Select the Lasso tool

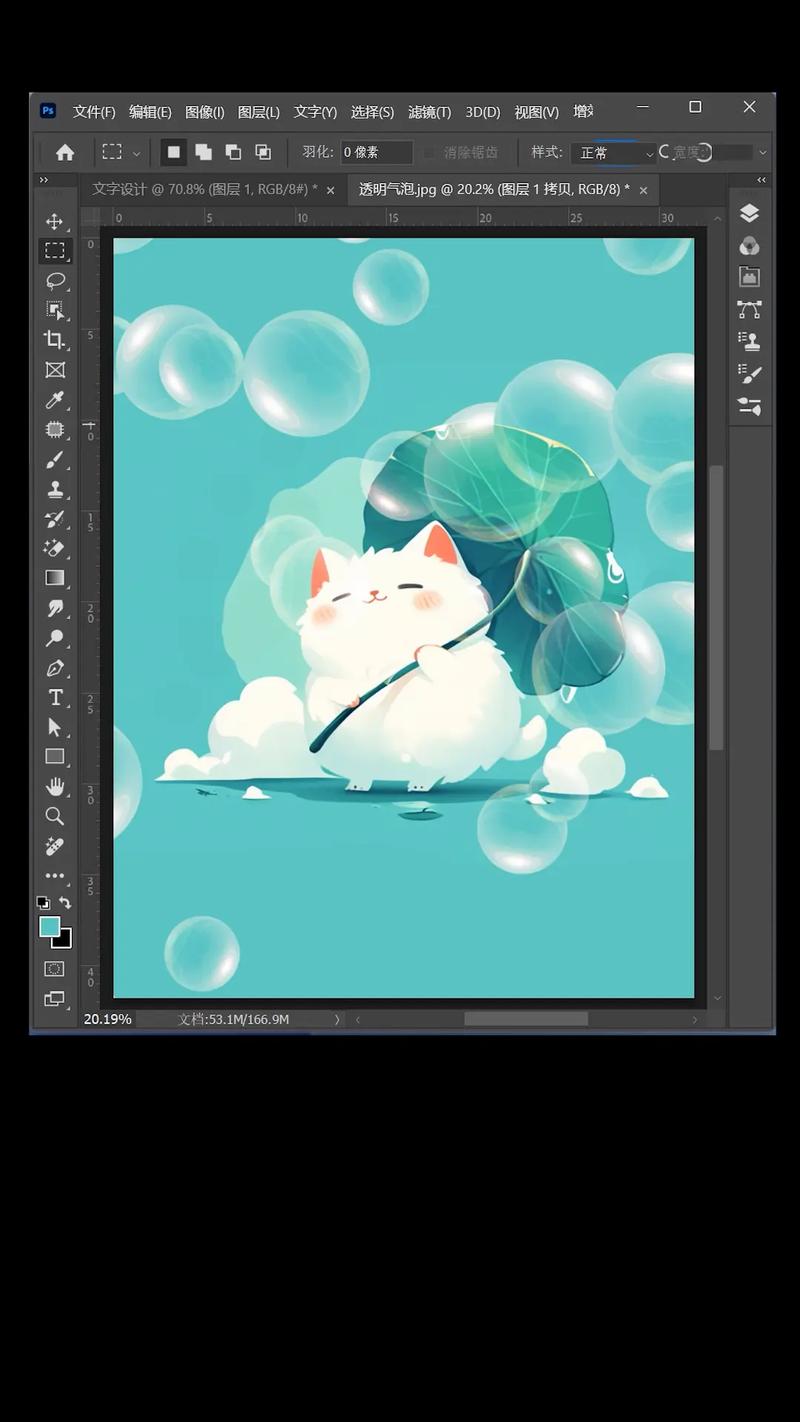(55, 280)
